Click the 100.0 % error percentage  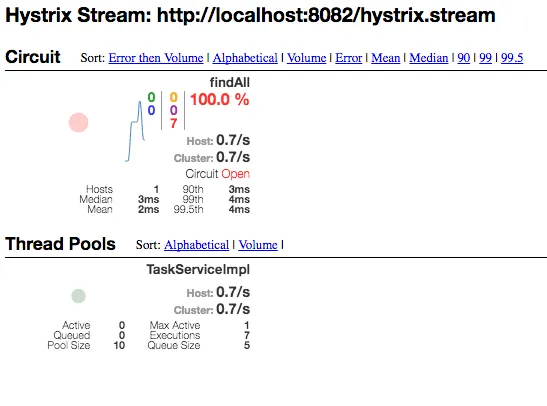click(x=219, y=100)
